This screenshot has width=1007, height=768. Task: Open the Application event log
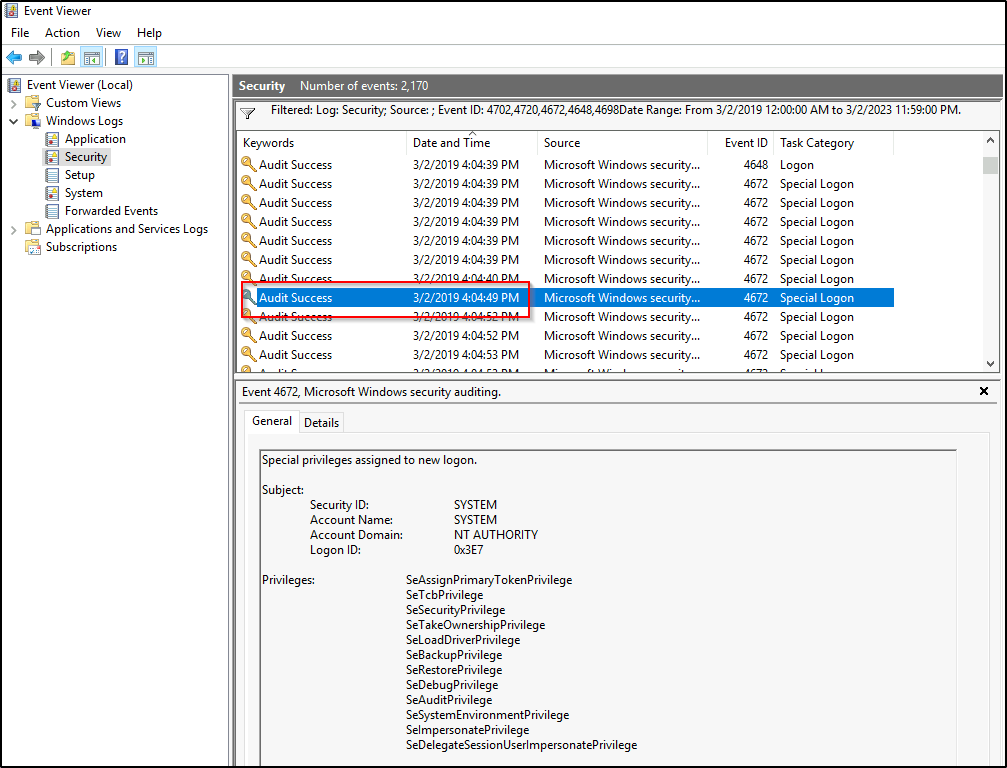(x=97, y=138)
